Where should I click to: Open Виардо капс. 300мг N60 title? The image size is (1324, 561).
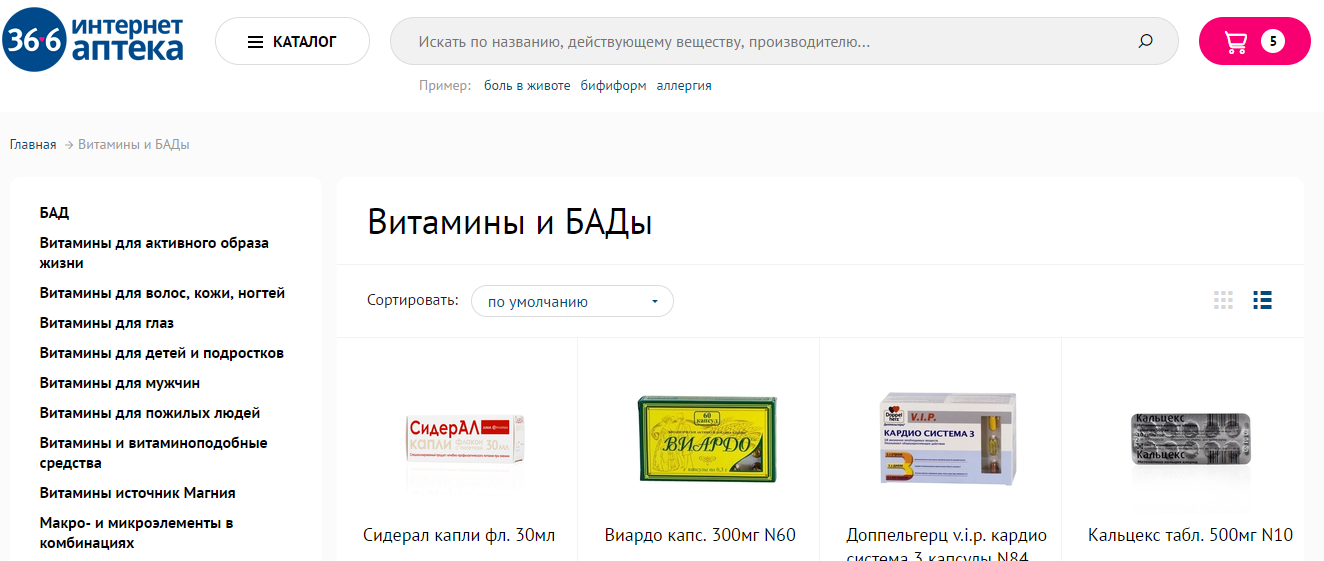[700, 535]
